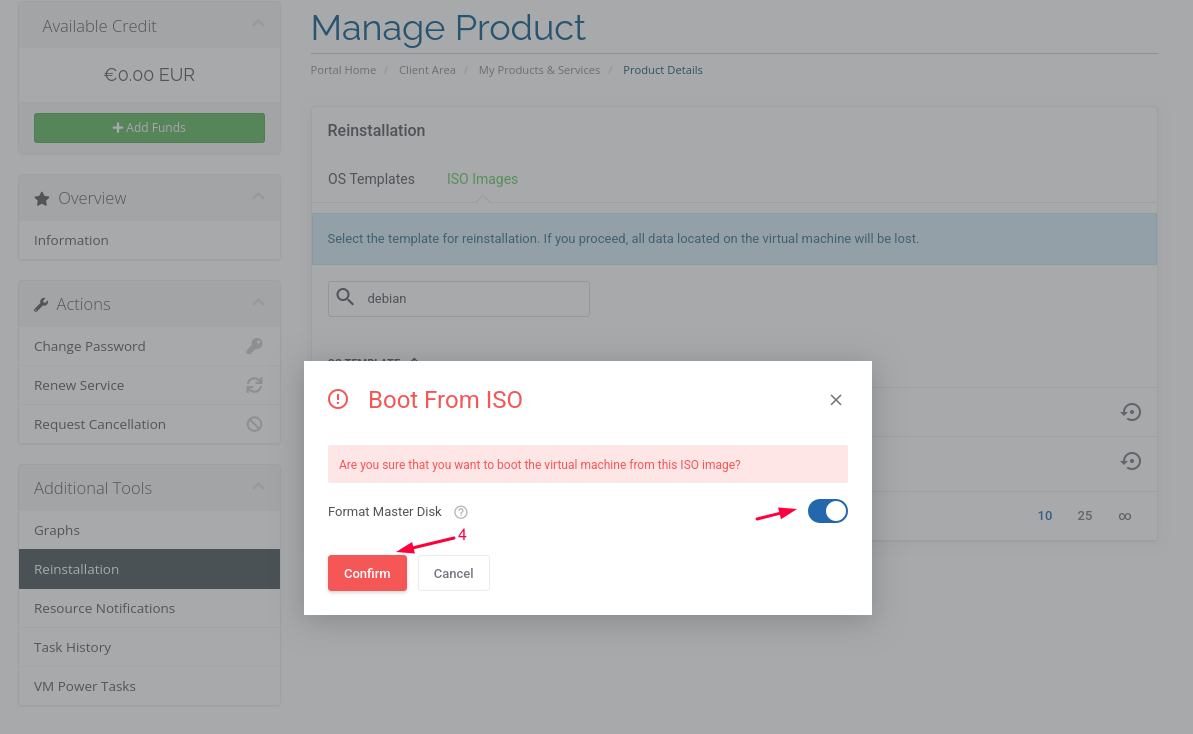Click the red Confirm button

click(367, 573)
